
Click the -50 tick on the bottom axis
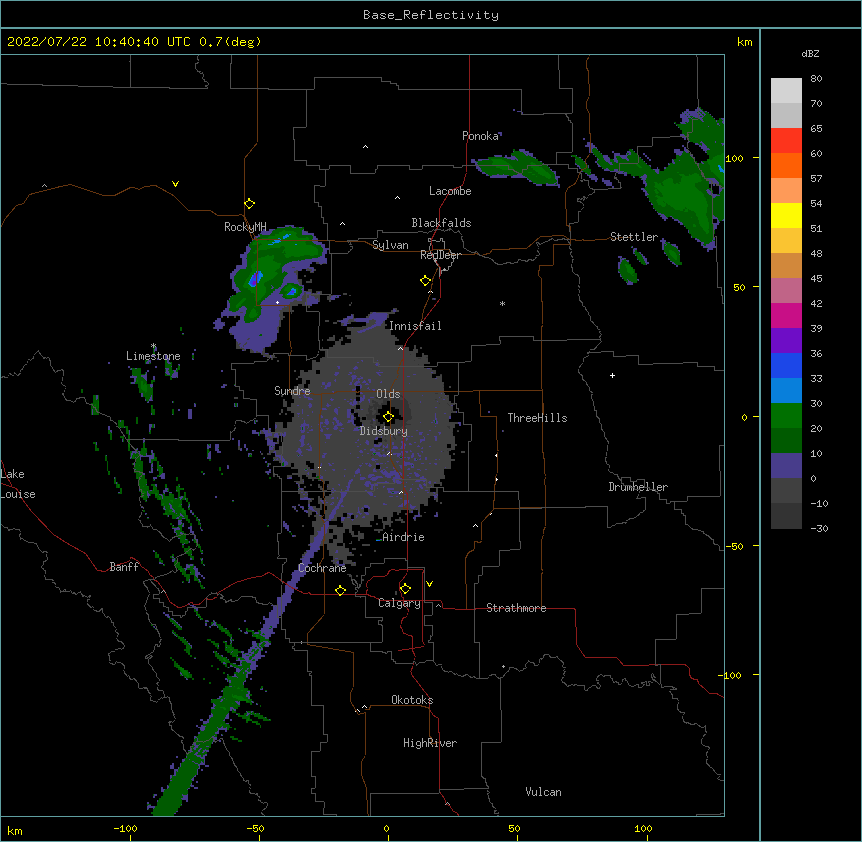pos(255,829)
